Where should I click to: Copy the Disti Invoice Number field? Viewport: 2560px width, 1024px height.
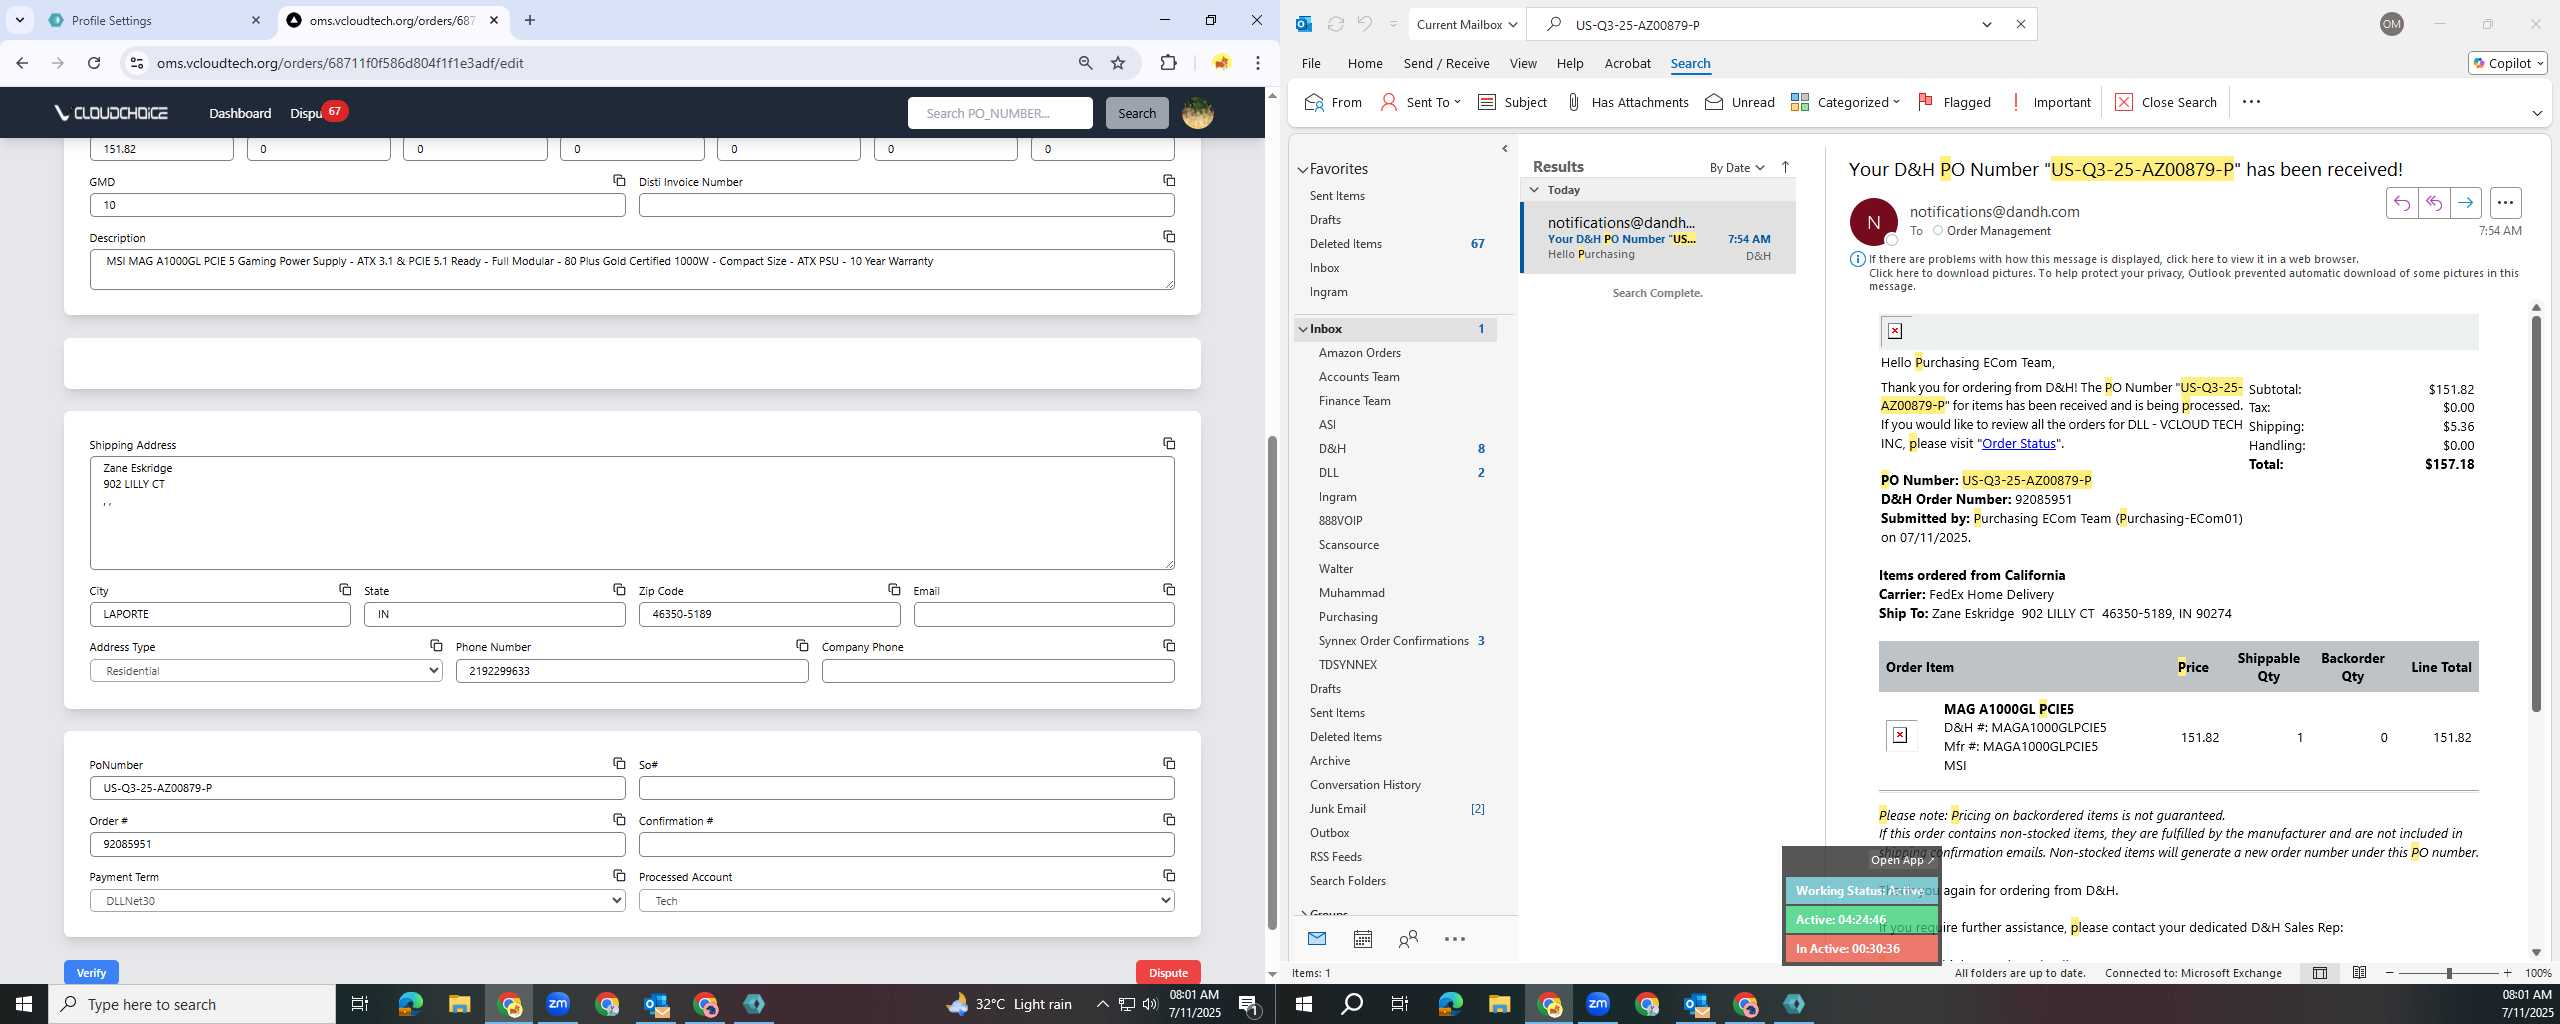(x=1168, y=180)
